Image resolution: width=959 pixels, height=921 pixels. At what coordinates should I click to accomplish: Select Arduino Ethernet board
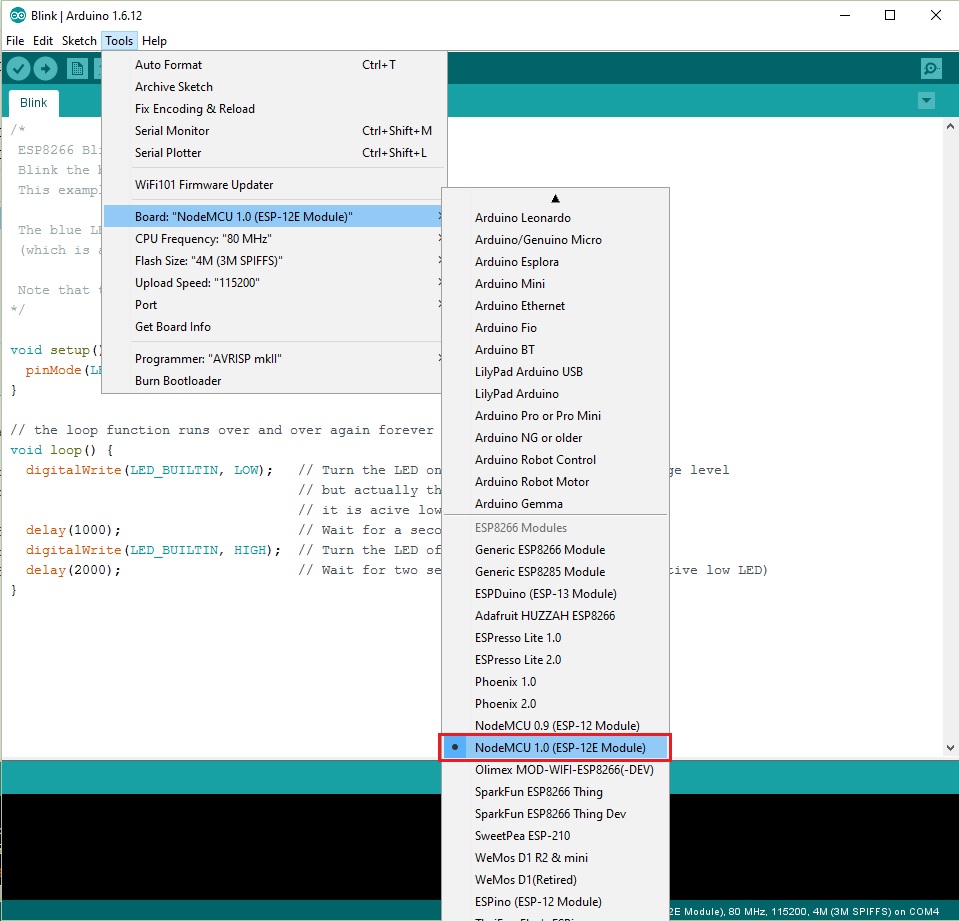(555, 306)
